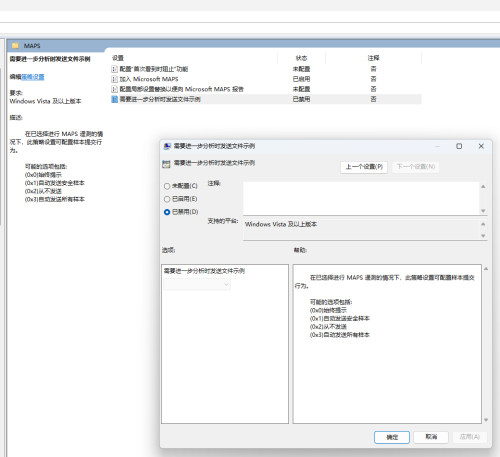Click the 支持的平台 Windows Vista text box

[x=361, y=230]
